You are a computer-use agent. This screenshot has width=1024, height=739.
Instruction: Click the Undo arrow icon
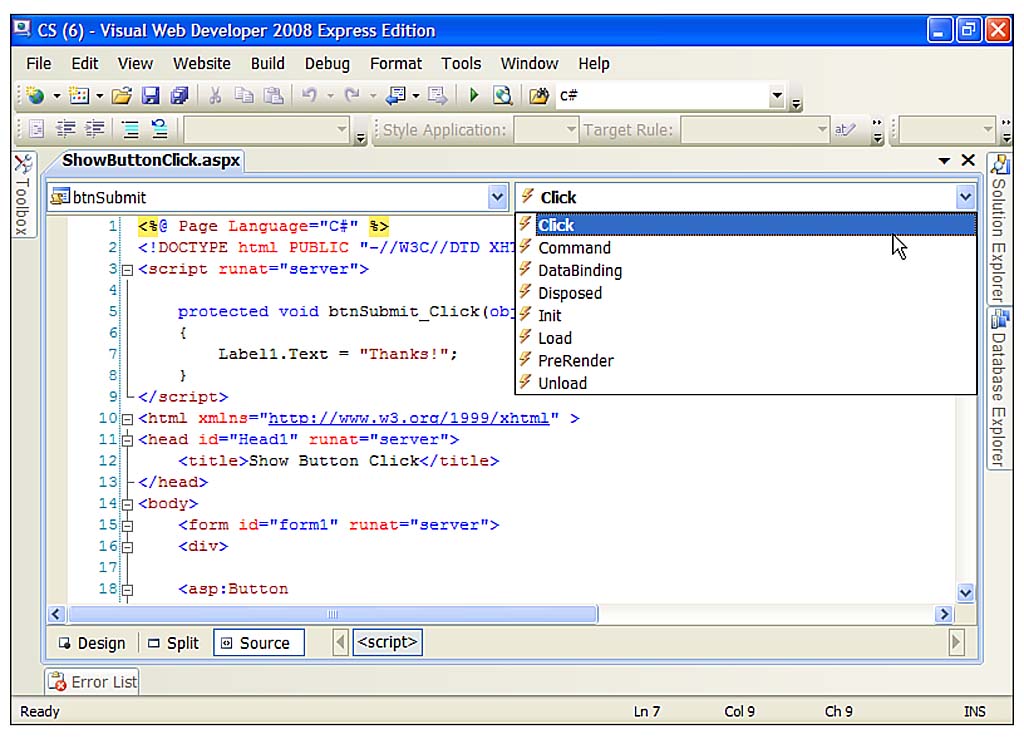pos(310,96)
